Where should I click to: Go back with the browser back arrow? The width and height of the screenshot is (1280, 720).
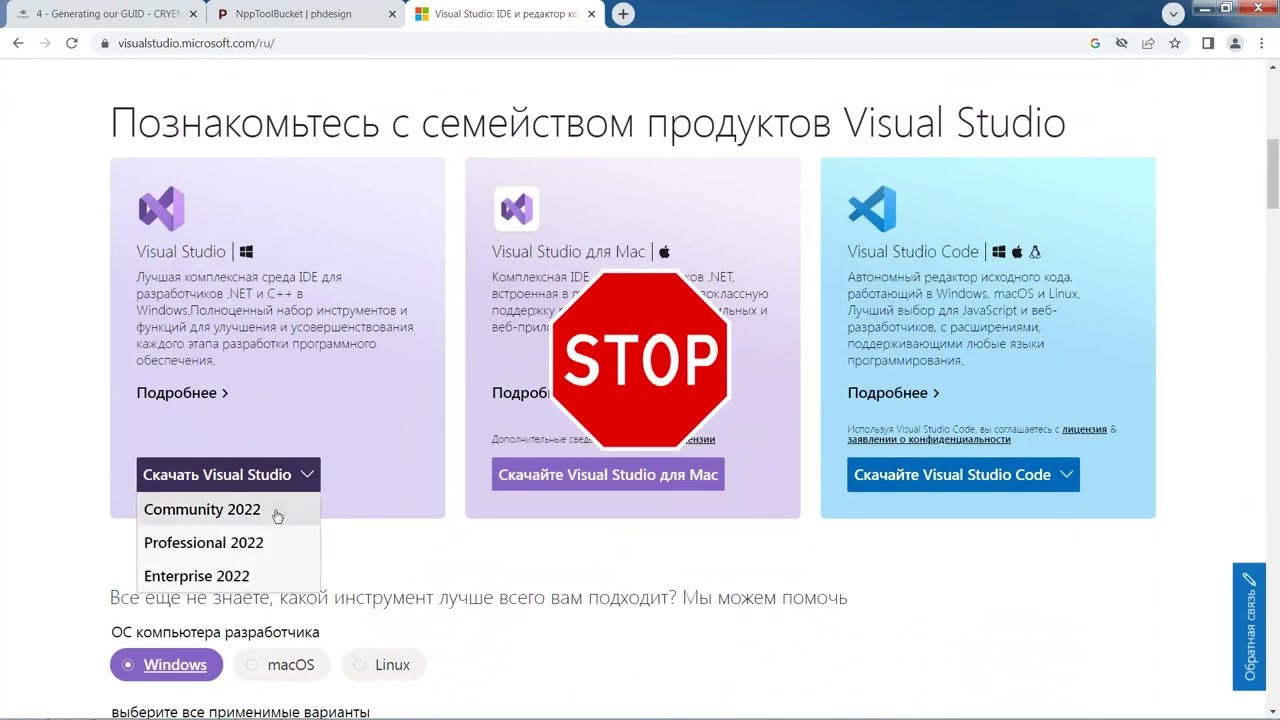(18, 43)
